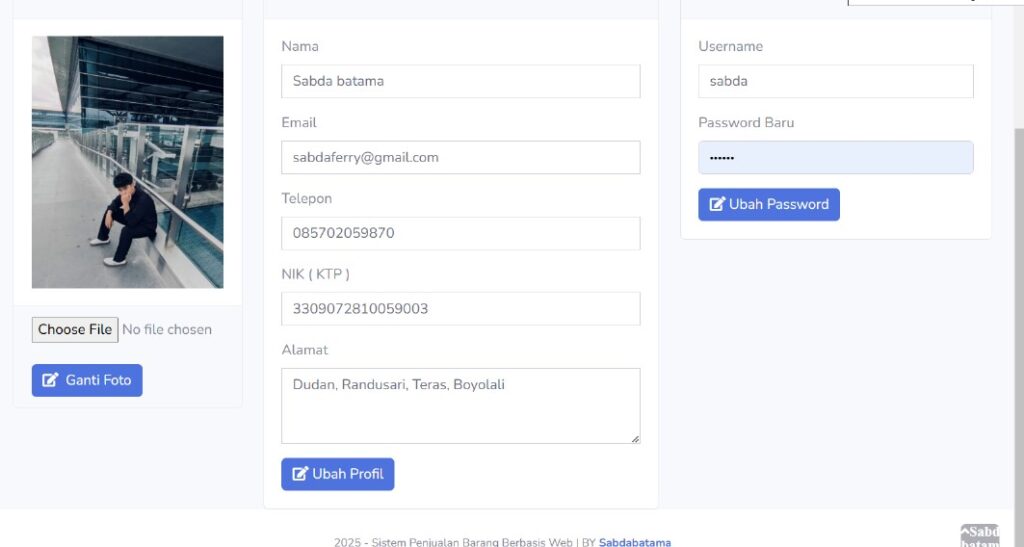This screenshot has width=1024, height=547.
Task: Focus the Email input field
Action: click(460, 157)
